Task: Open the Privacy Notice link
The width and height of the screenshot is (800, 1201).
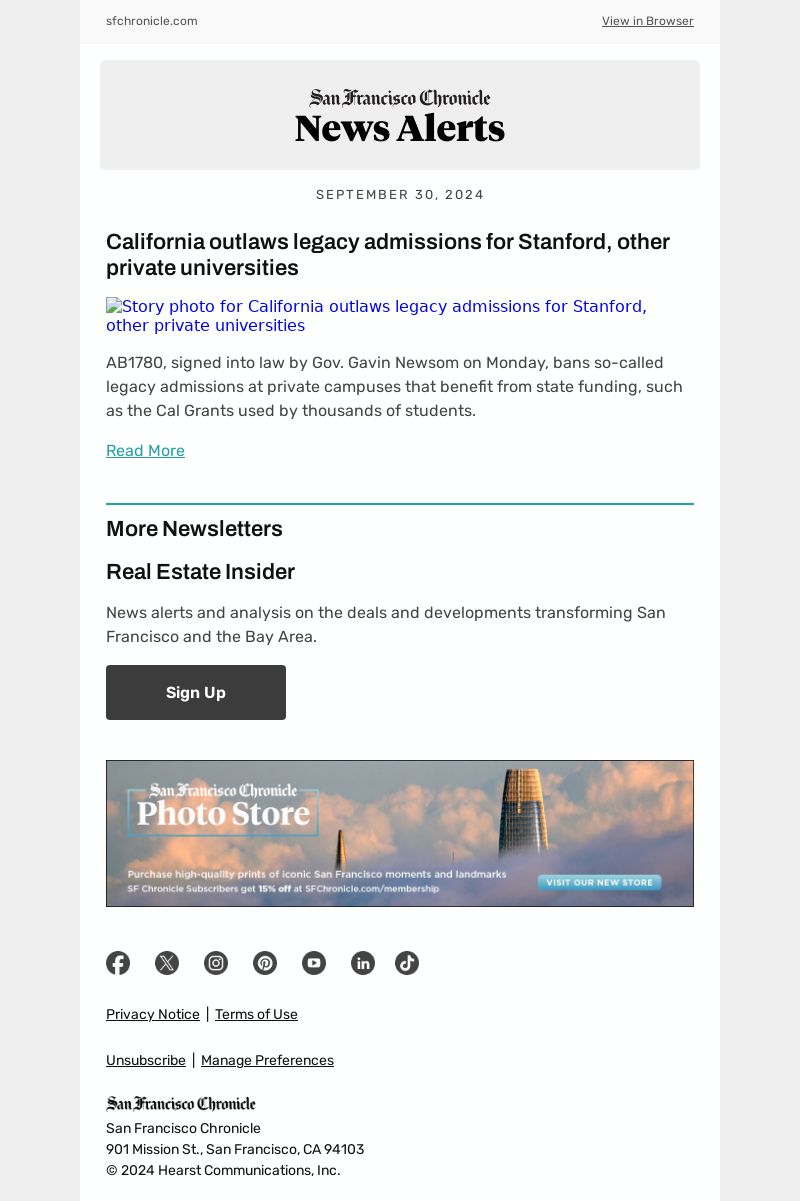Action: click(x=153, y=1014)
